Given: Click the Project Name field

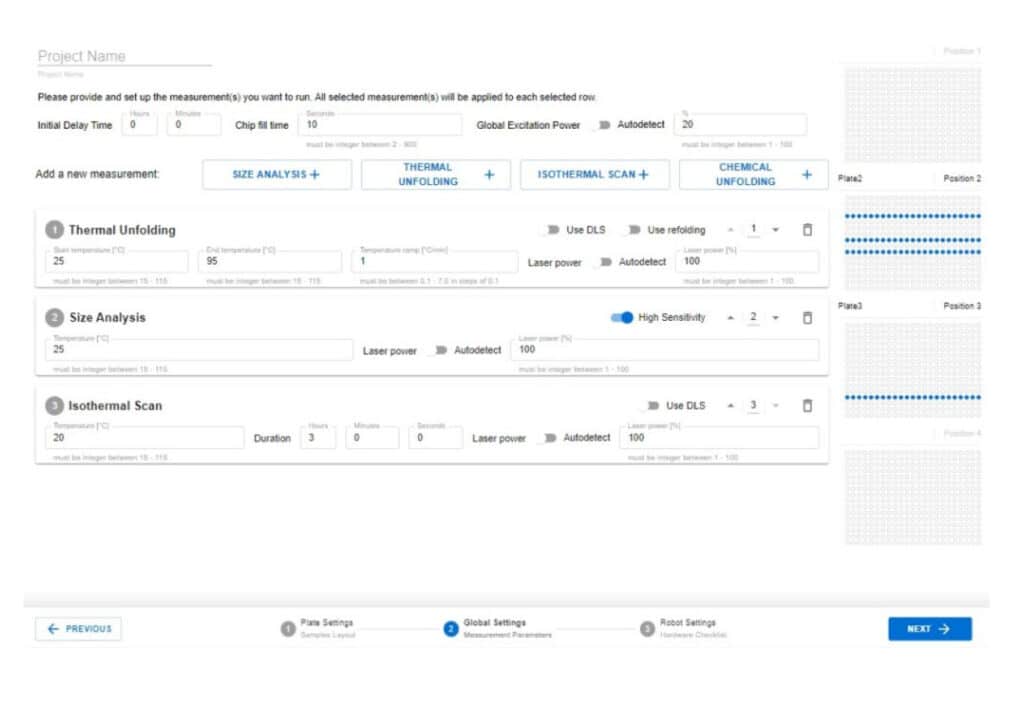Looking at the screenshot, I should (124, 57).
